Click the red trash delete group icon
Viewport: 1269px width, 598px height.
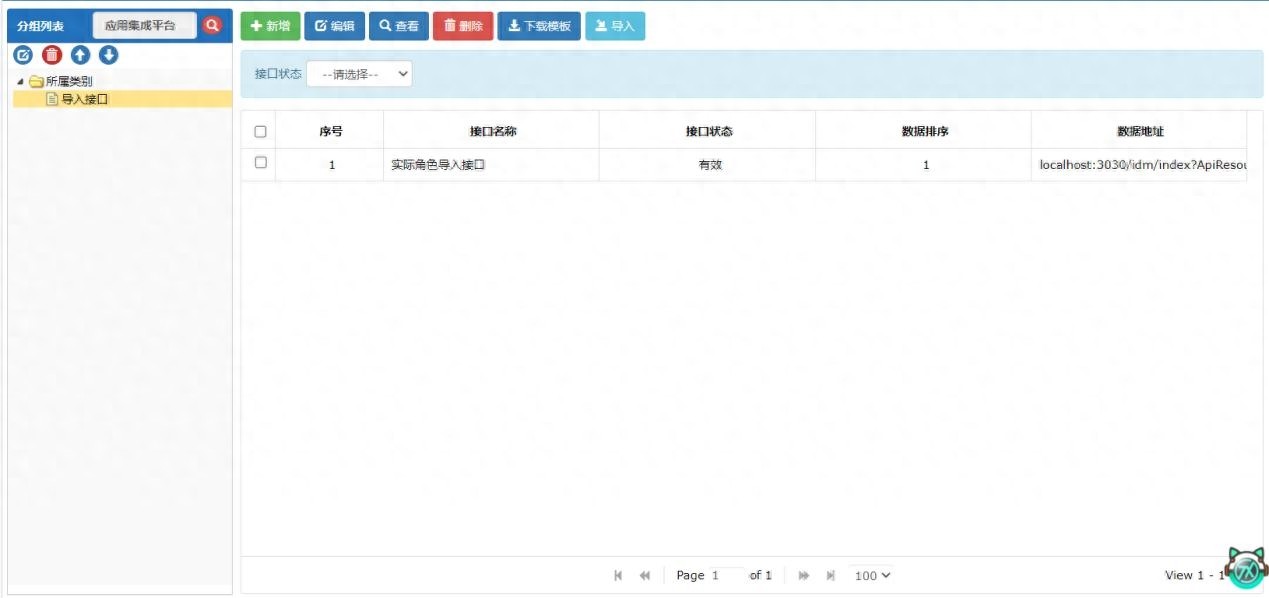(52, 55)
